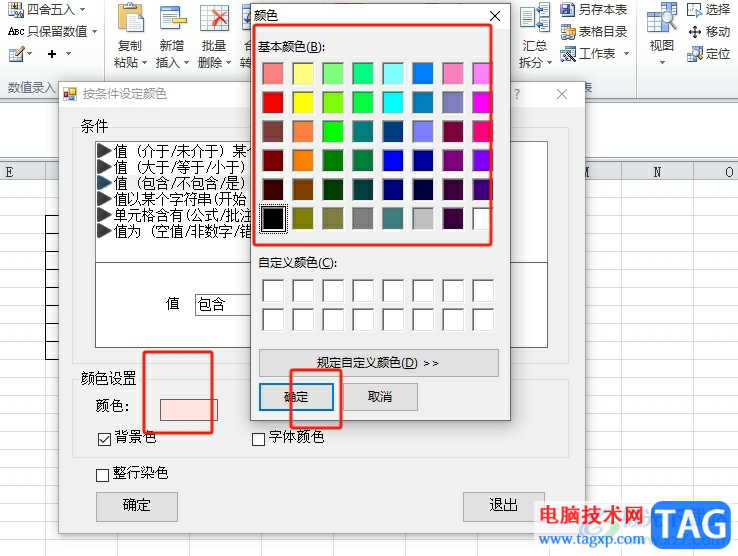This screenshot has height=556, width=738.
Task: Pick the pure blue basic color swatch
Action: [393, 161]
